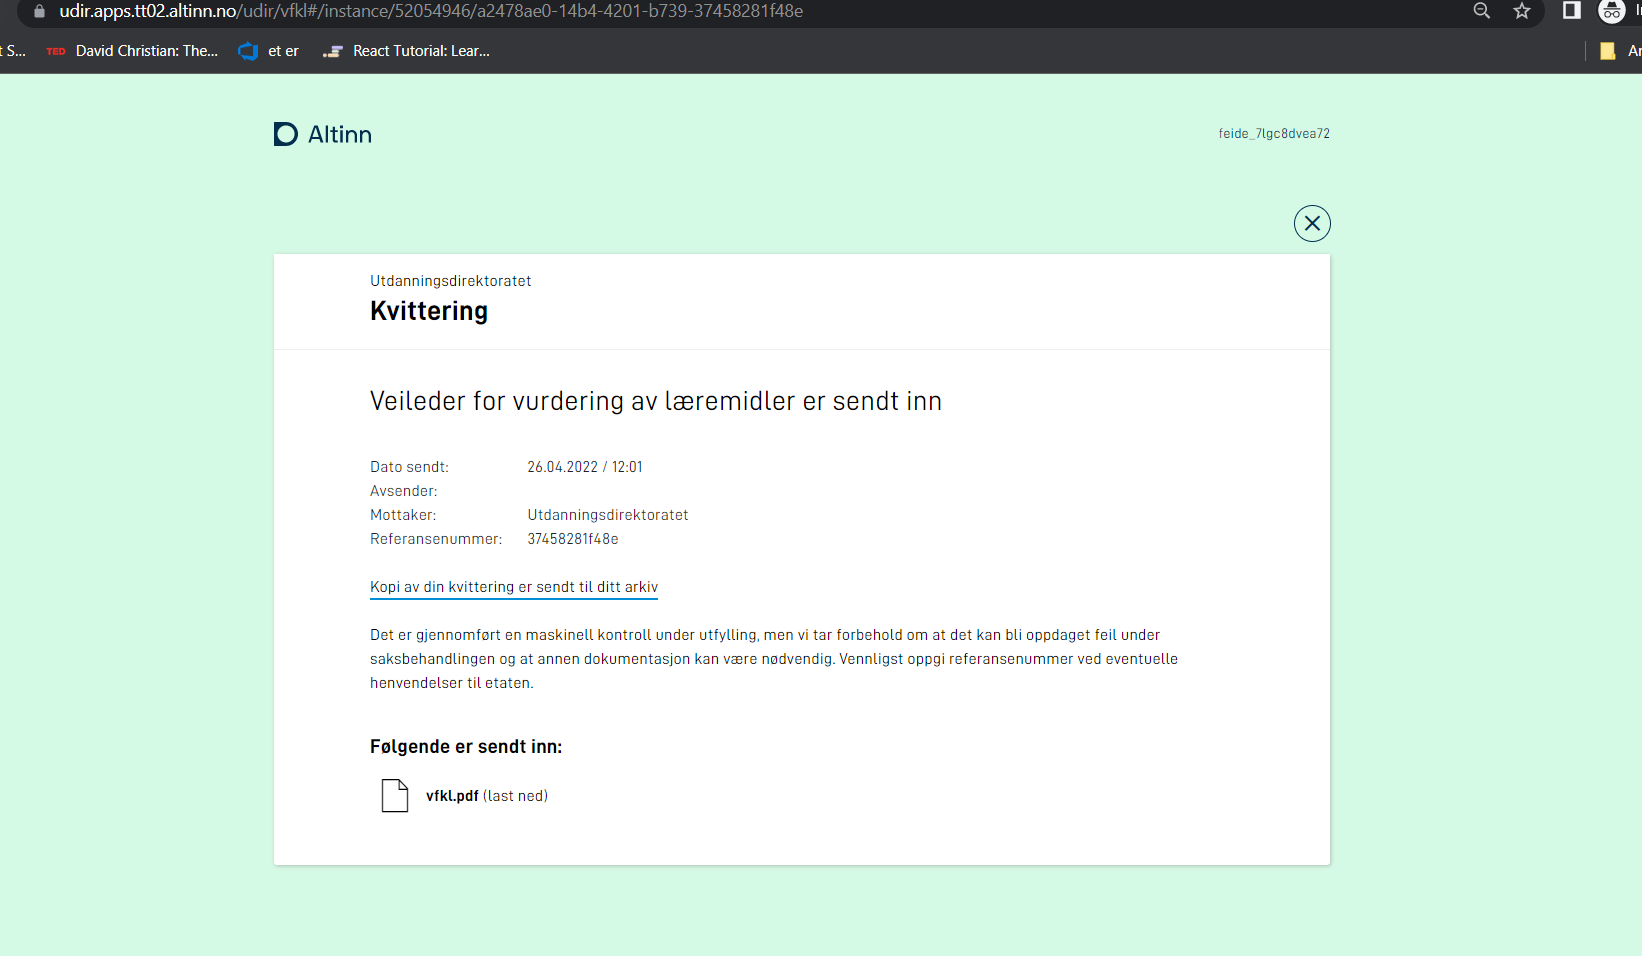
Task: Click the 'et er' bookmark label
Action: pyautogui.click(x=282, y=51)
